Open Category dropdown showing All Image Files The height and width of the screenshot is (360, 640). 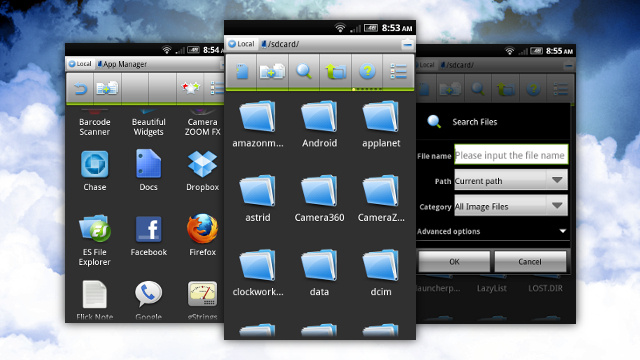coord(511,206)
